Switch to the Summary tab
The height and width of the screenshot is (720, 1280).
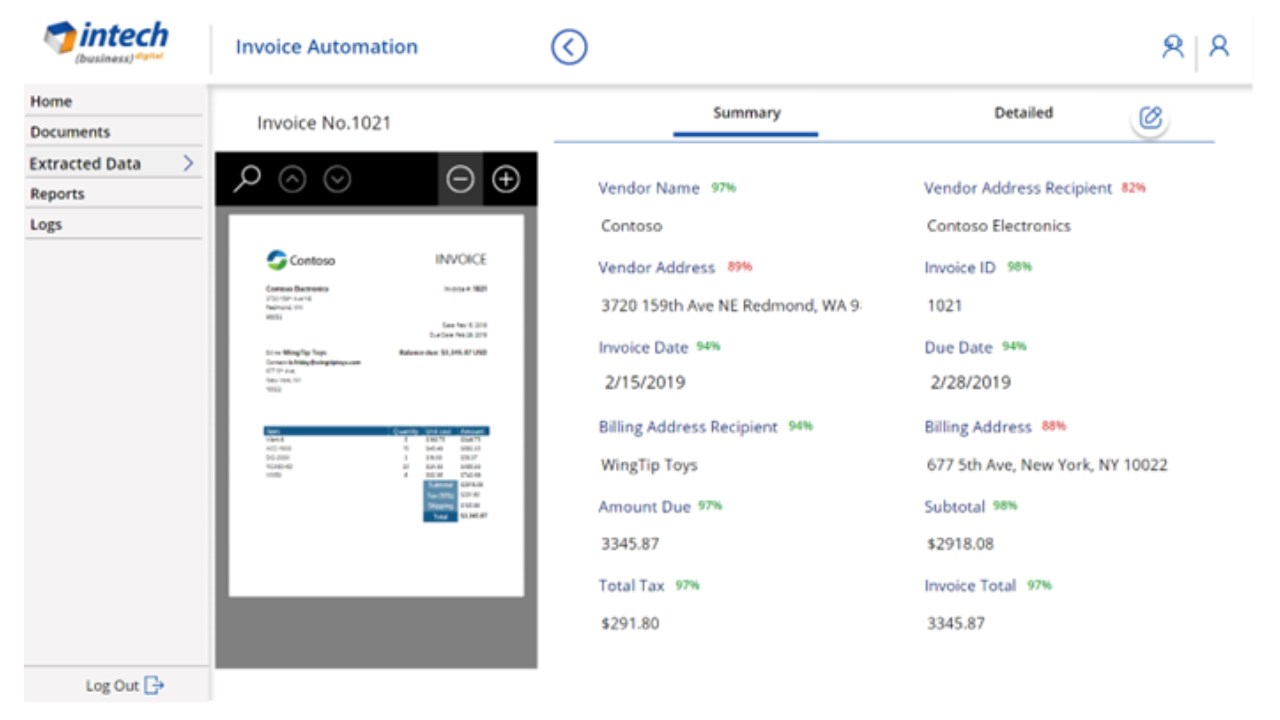(x=746, y=113)
